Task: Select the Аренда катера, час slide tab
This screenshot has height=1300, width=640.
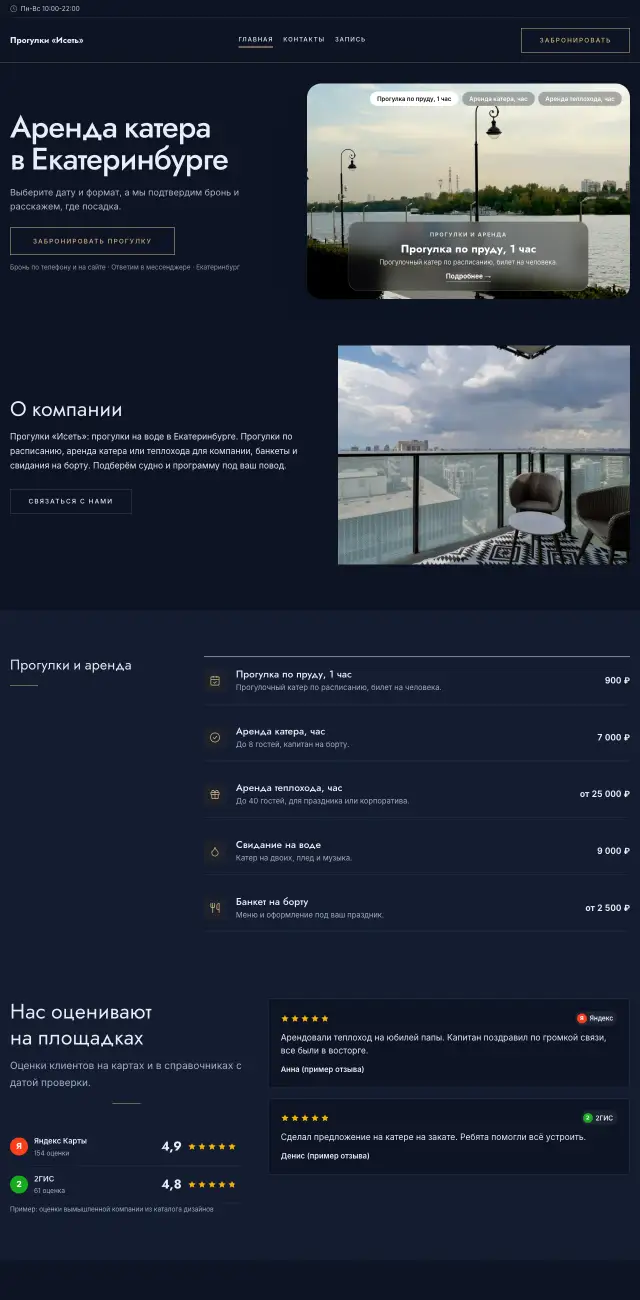Action: tap(498, 99)
